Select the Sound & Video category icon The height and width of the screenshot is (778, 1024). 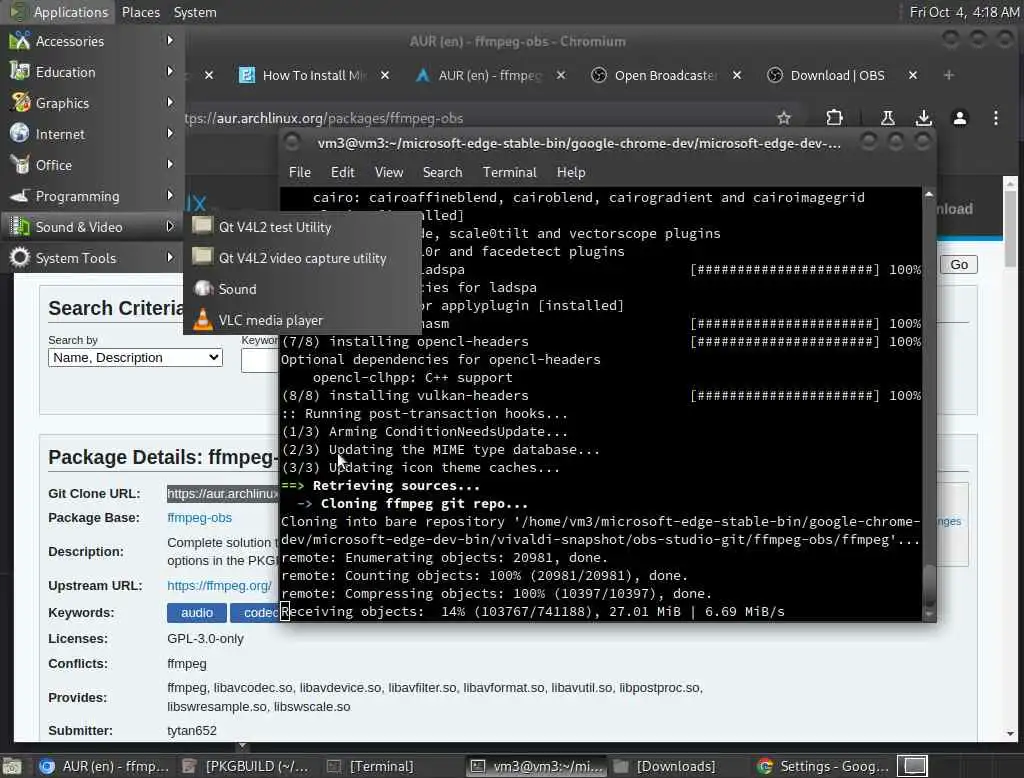(20, 227)
